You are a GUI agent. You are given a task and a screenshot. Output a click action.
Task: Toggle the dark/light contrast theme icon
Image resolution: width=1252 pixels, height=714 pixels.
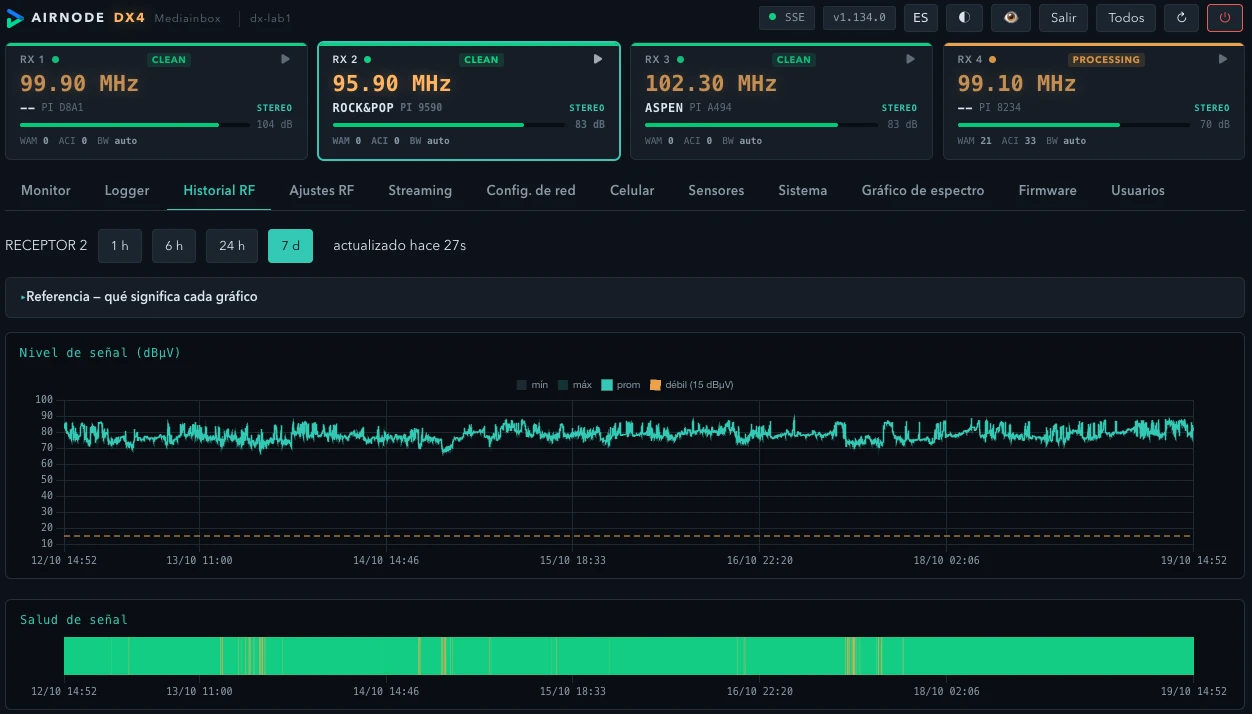tap(964, 18)
